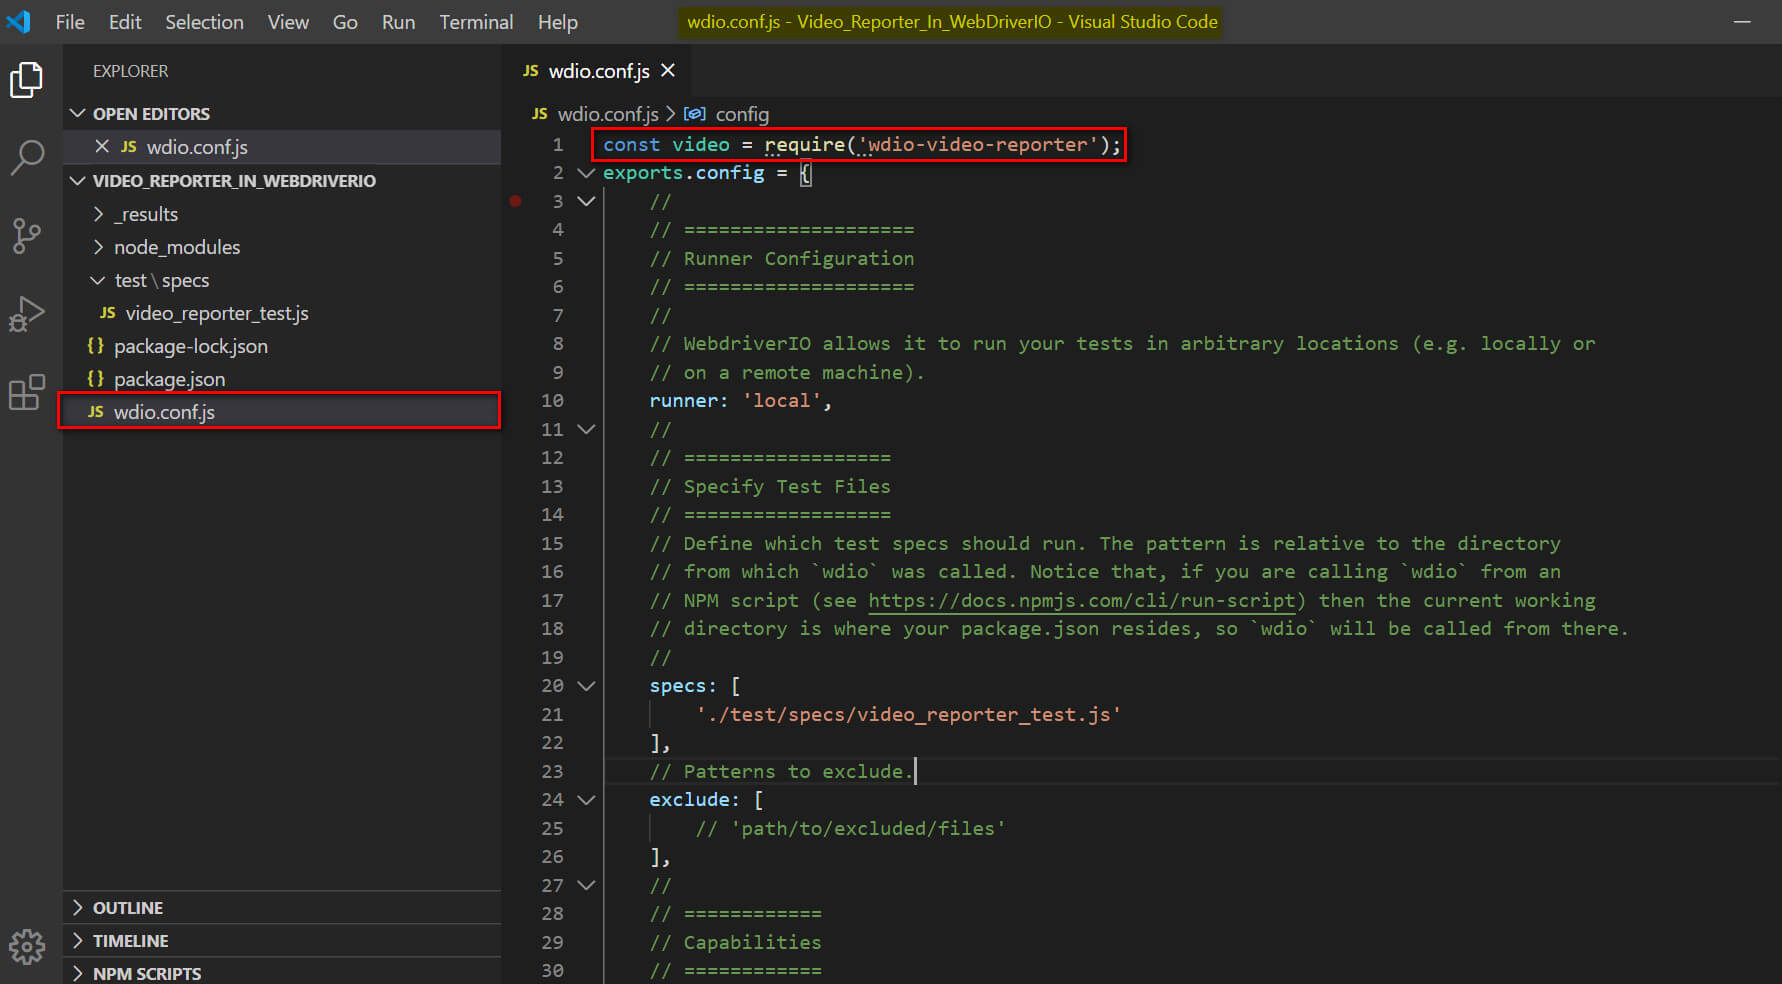Click line number 10 in the gutter
1782x984 pixels.
tap(552, 400)
